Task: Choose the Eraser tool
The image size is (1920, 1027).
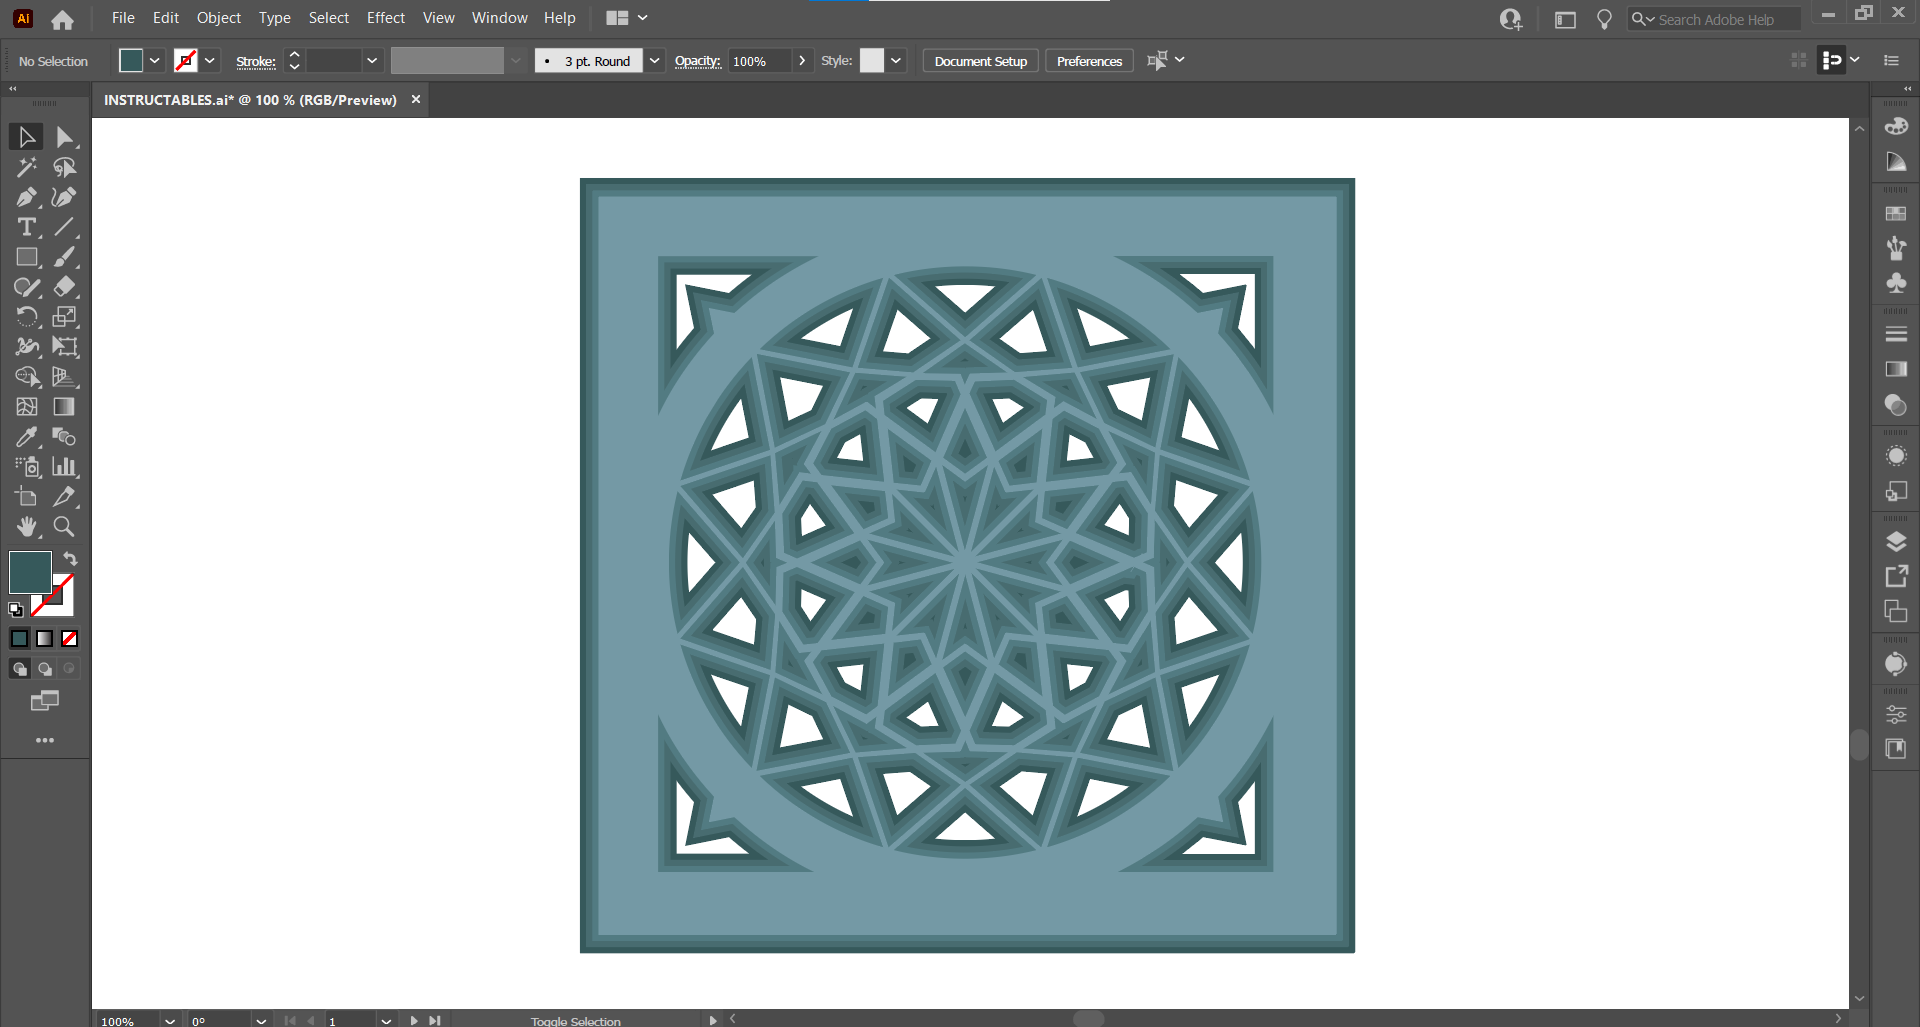Action: pyautogui.click(x=65, y=287)
